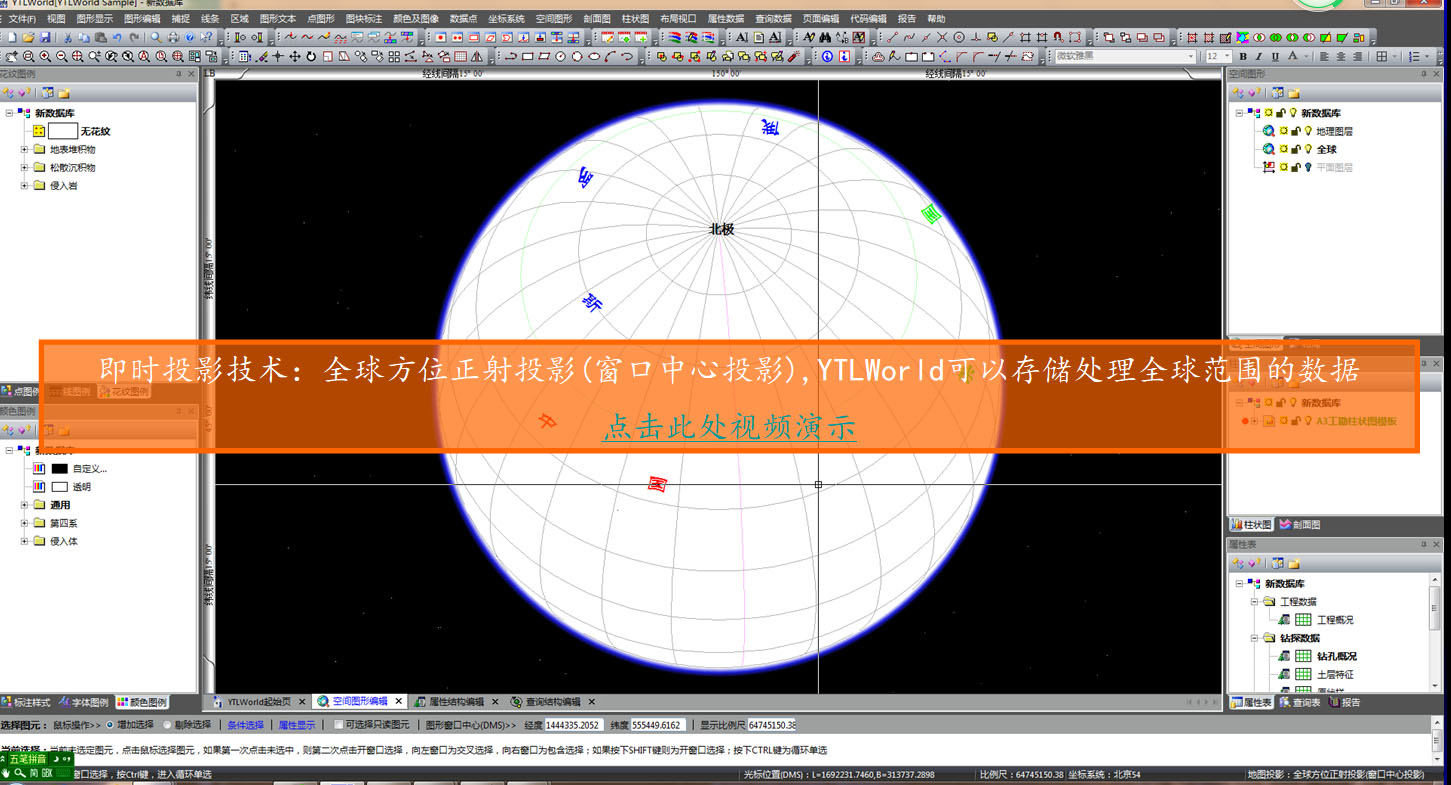Click the New document toolbar icon
Screen dimensions: 1451x785
tap(12, 37)
